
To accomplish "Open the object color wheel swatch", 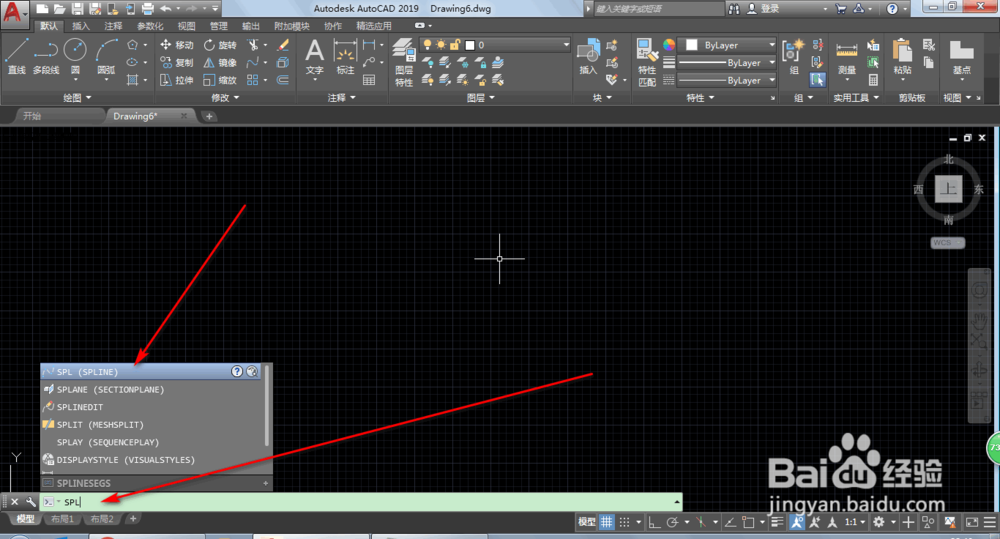I will tap(668, 45).
